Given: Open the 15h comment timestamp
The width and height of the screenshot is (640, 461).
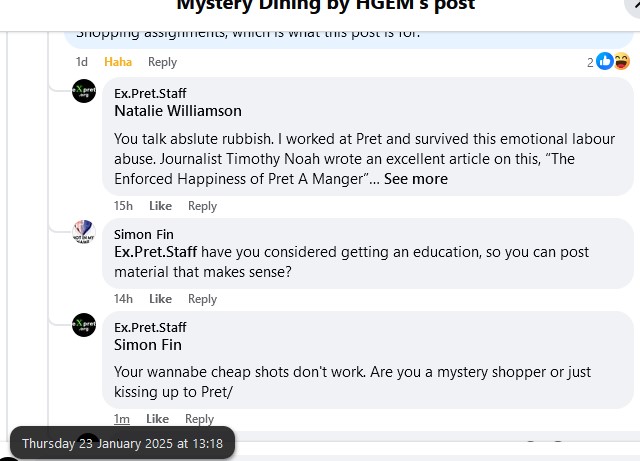Looking at the screenshot, I should tap(123, 206).
